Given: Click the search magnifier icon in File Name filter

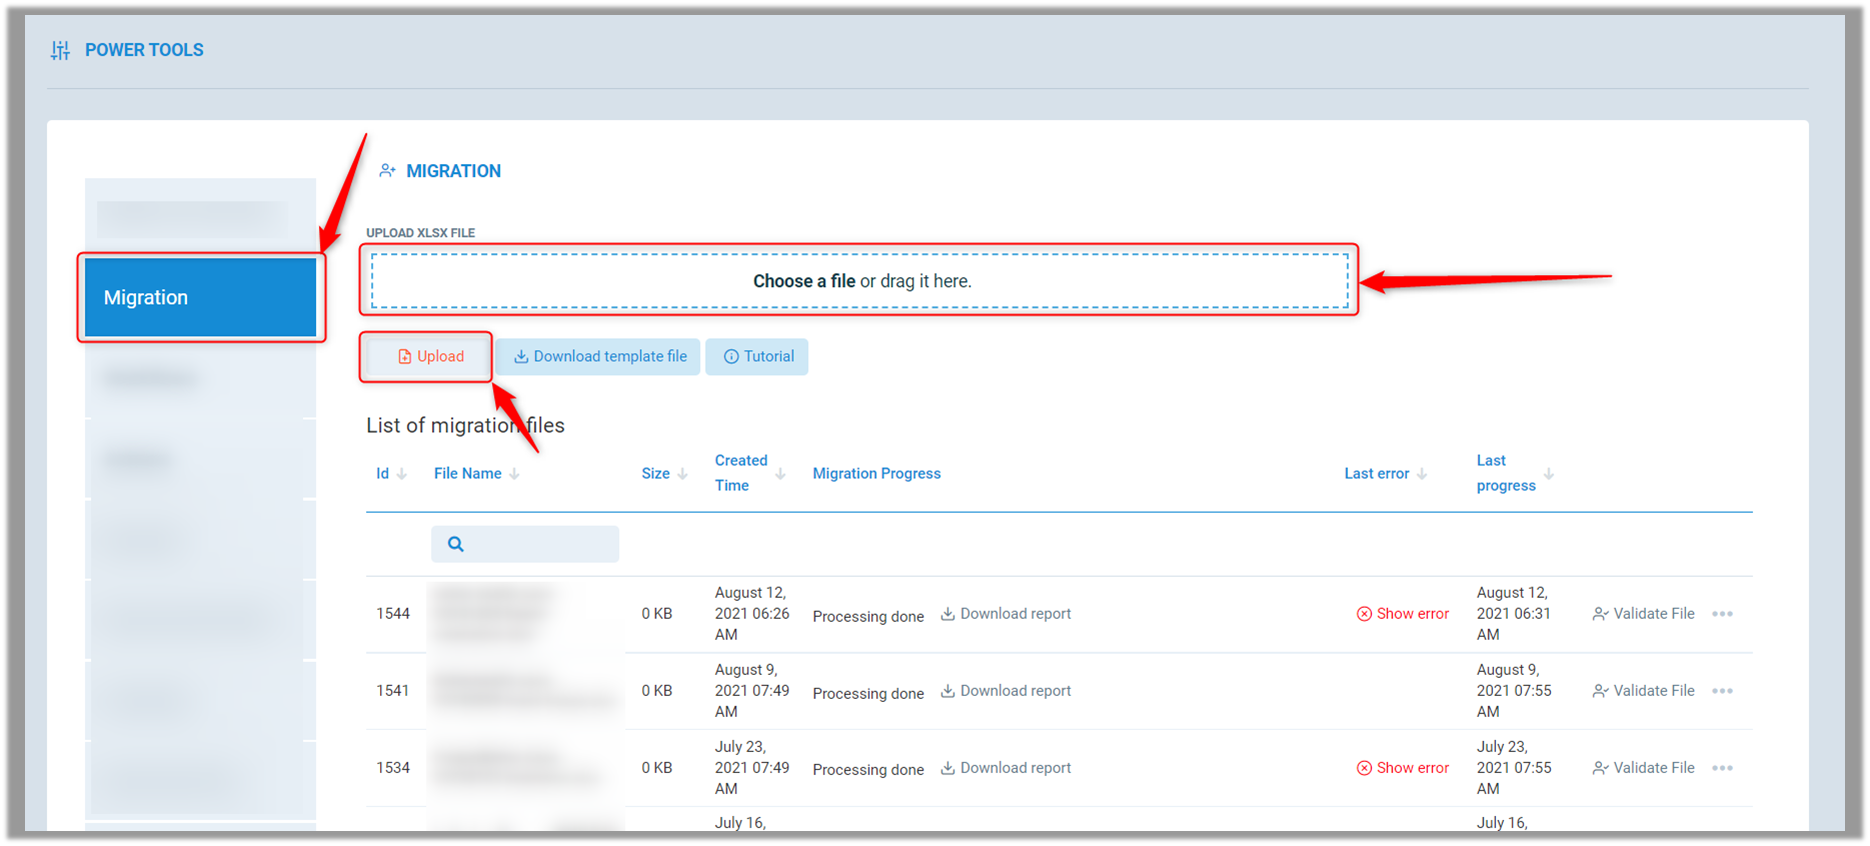Looking at the screenshot, I should (x=456, y=544).
